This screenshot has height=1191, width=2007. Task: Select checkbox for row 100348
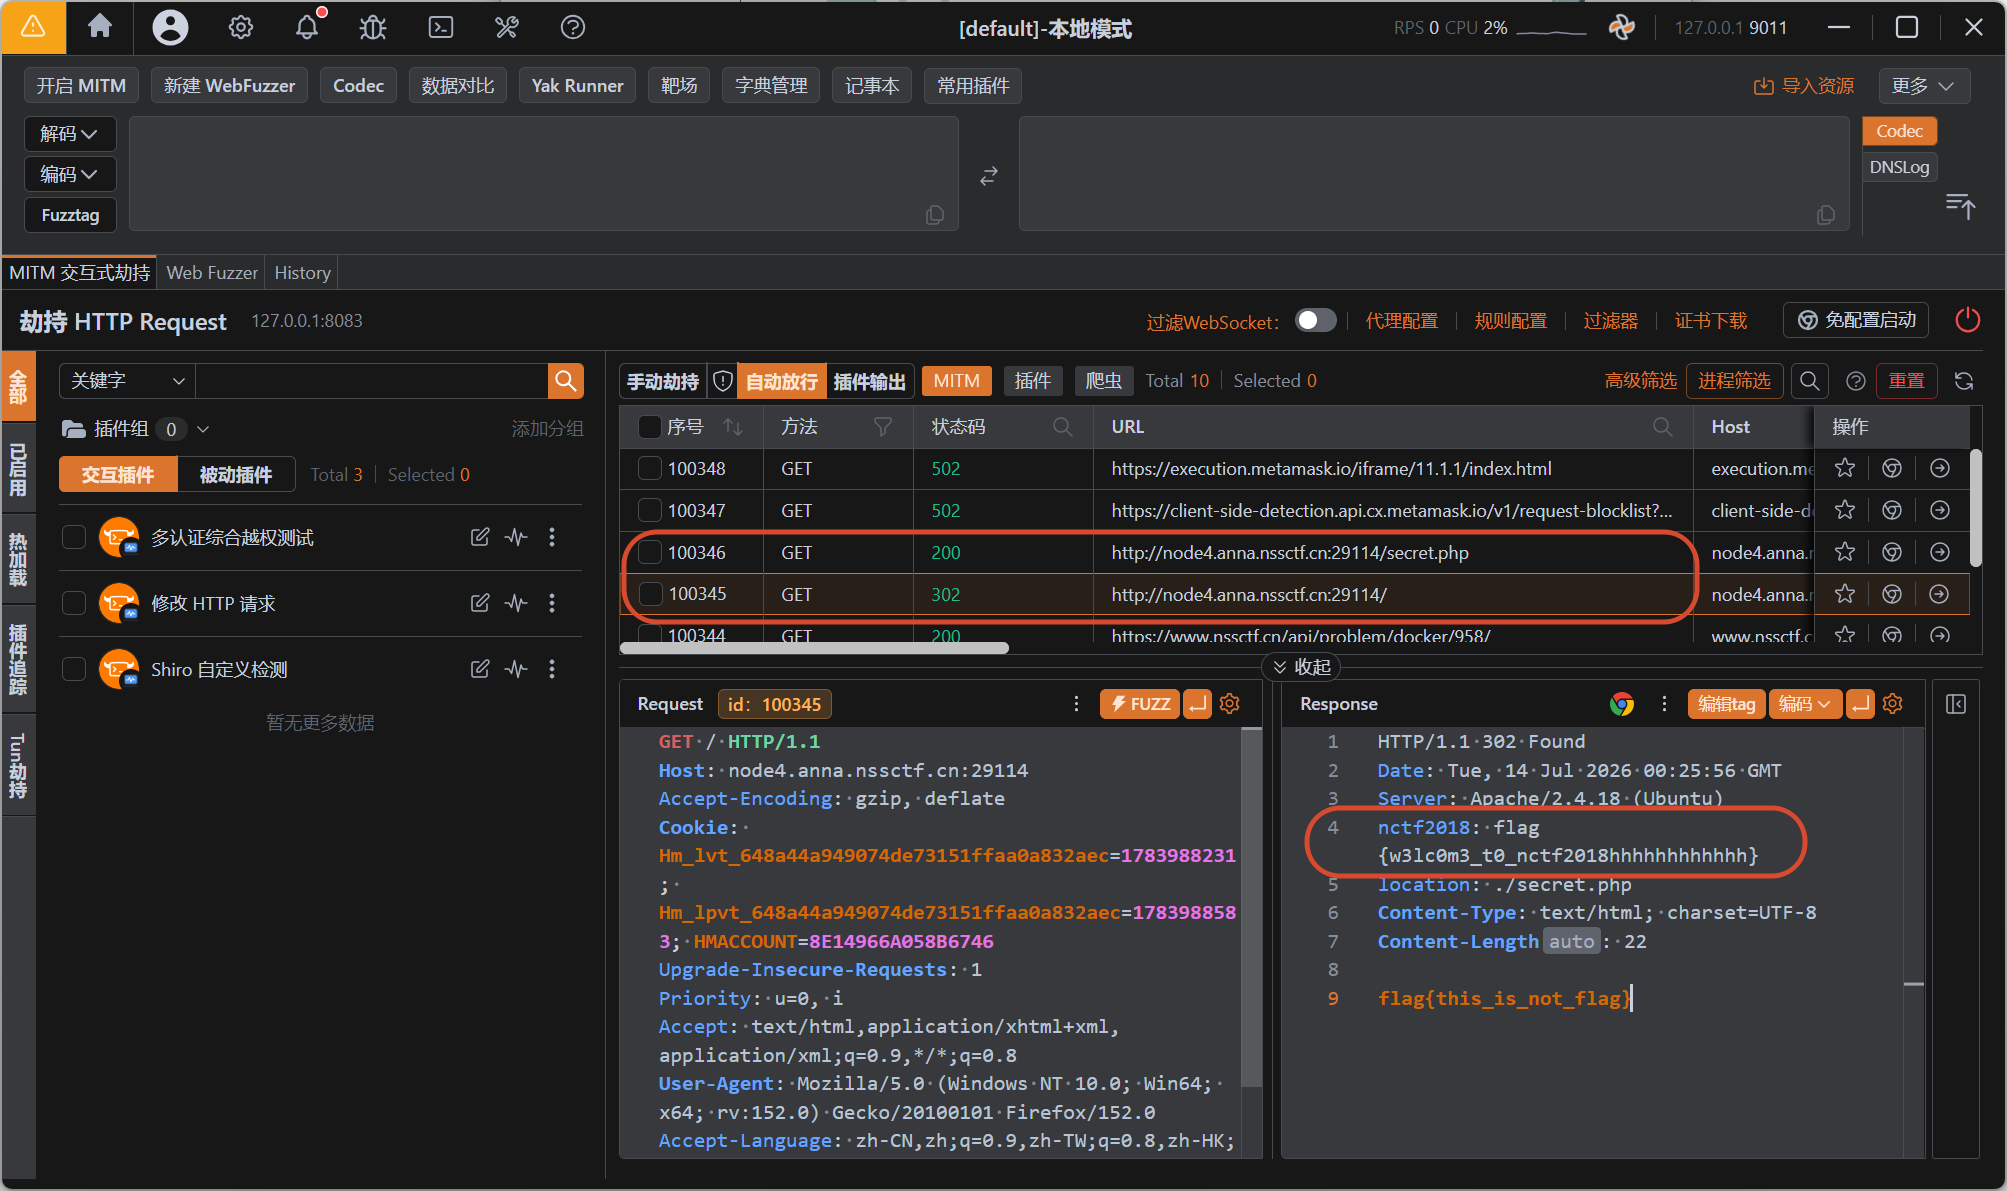coord(650,468)
